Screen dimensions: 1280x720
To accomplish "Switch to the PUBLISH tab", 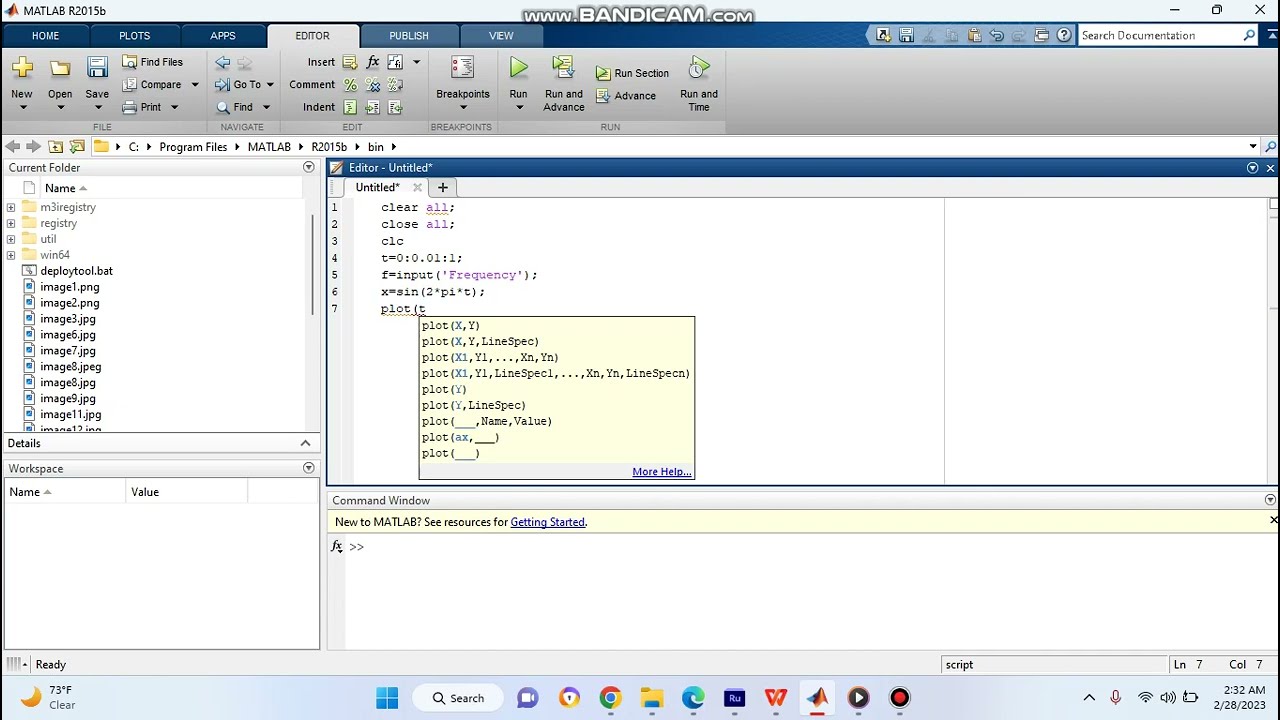I will click(x=408, y=36).
